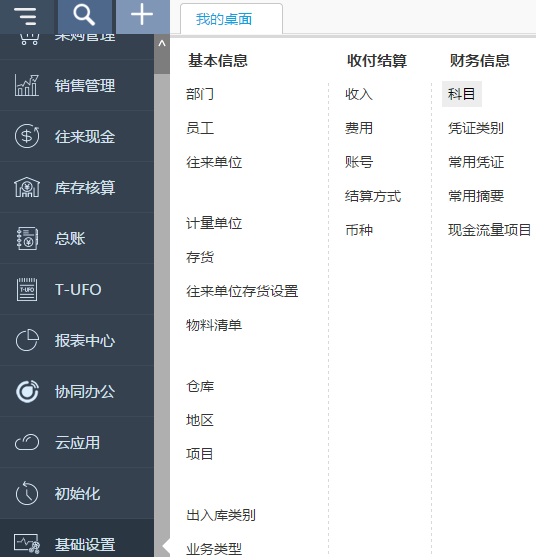Click the 云应用 cloud icon
Viewport: 536px width, 557px height.
click(x=27, y=442)
